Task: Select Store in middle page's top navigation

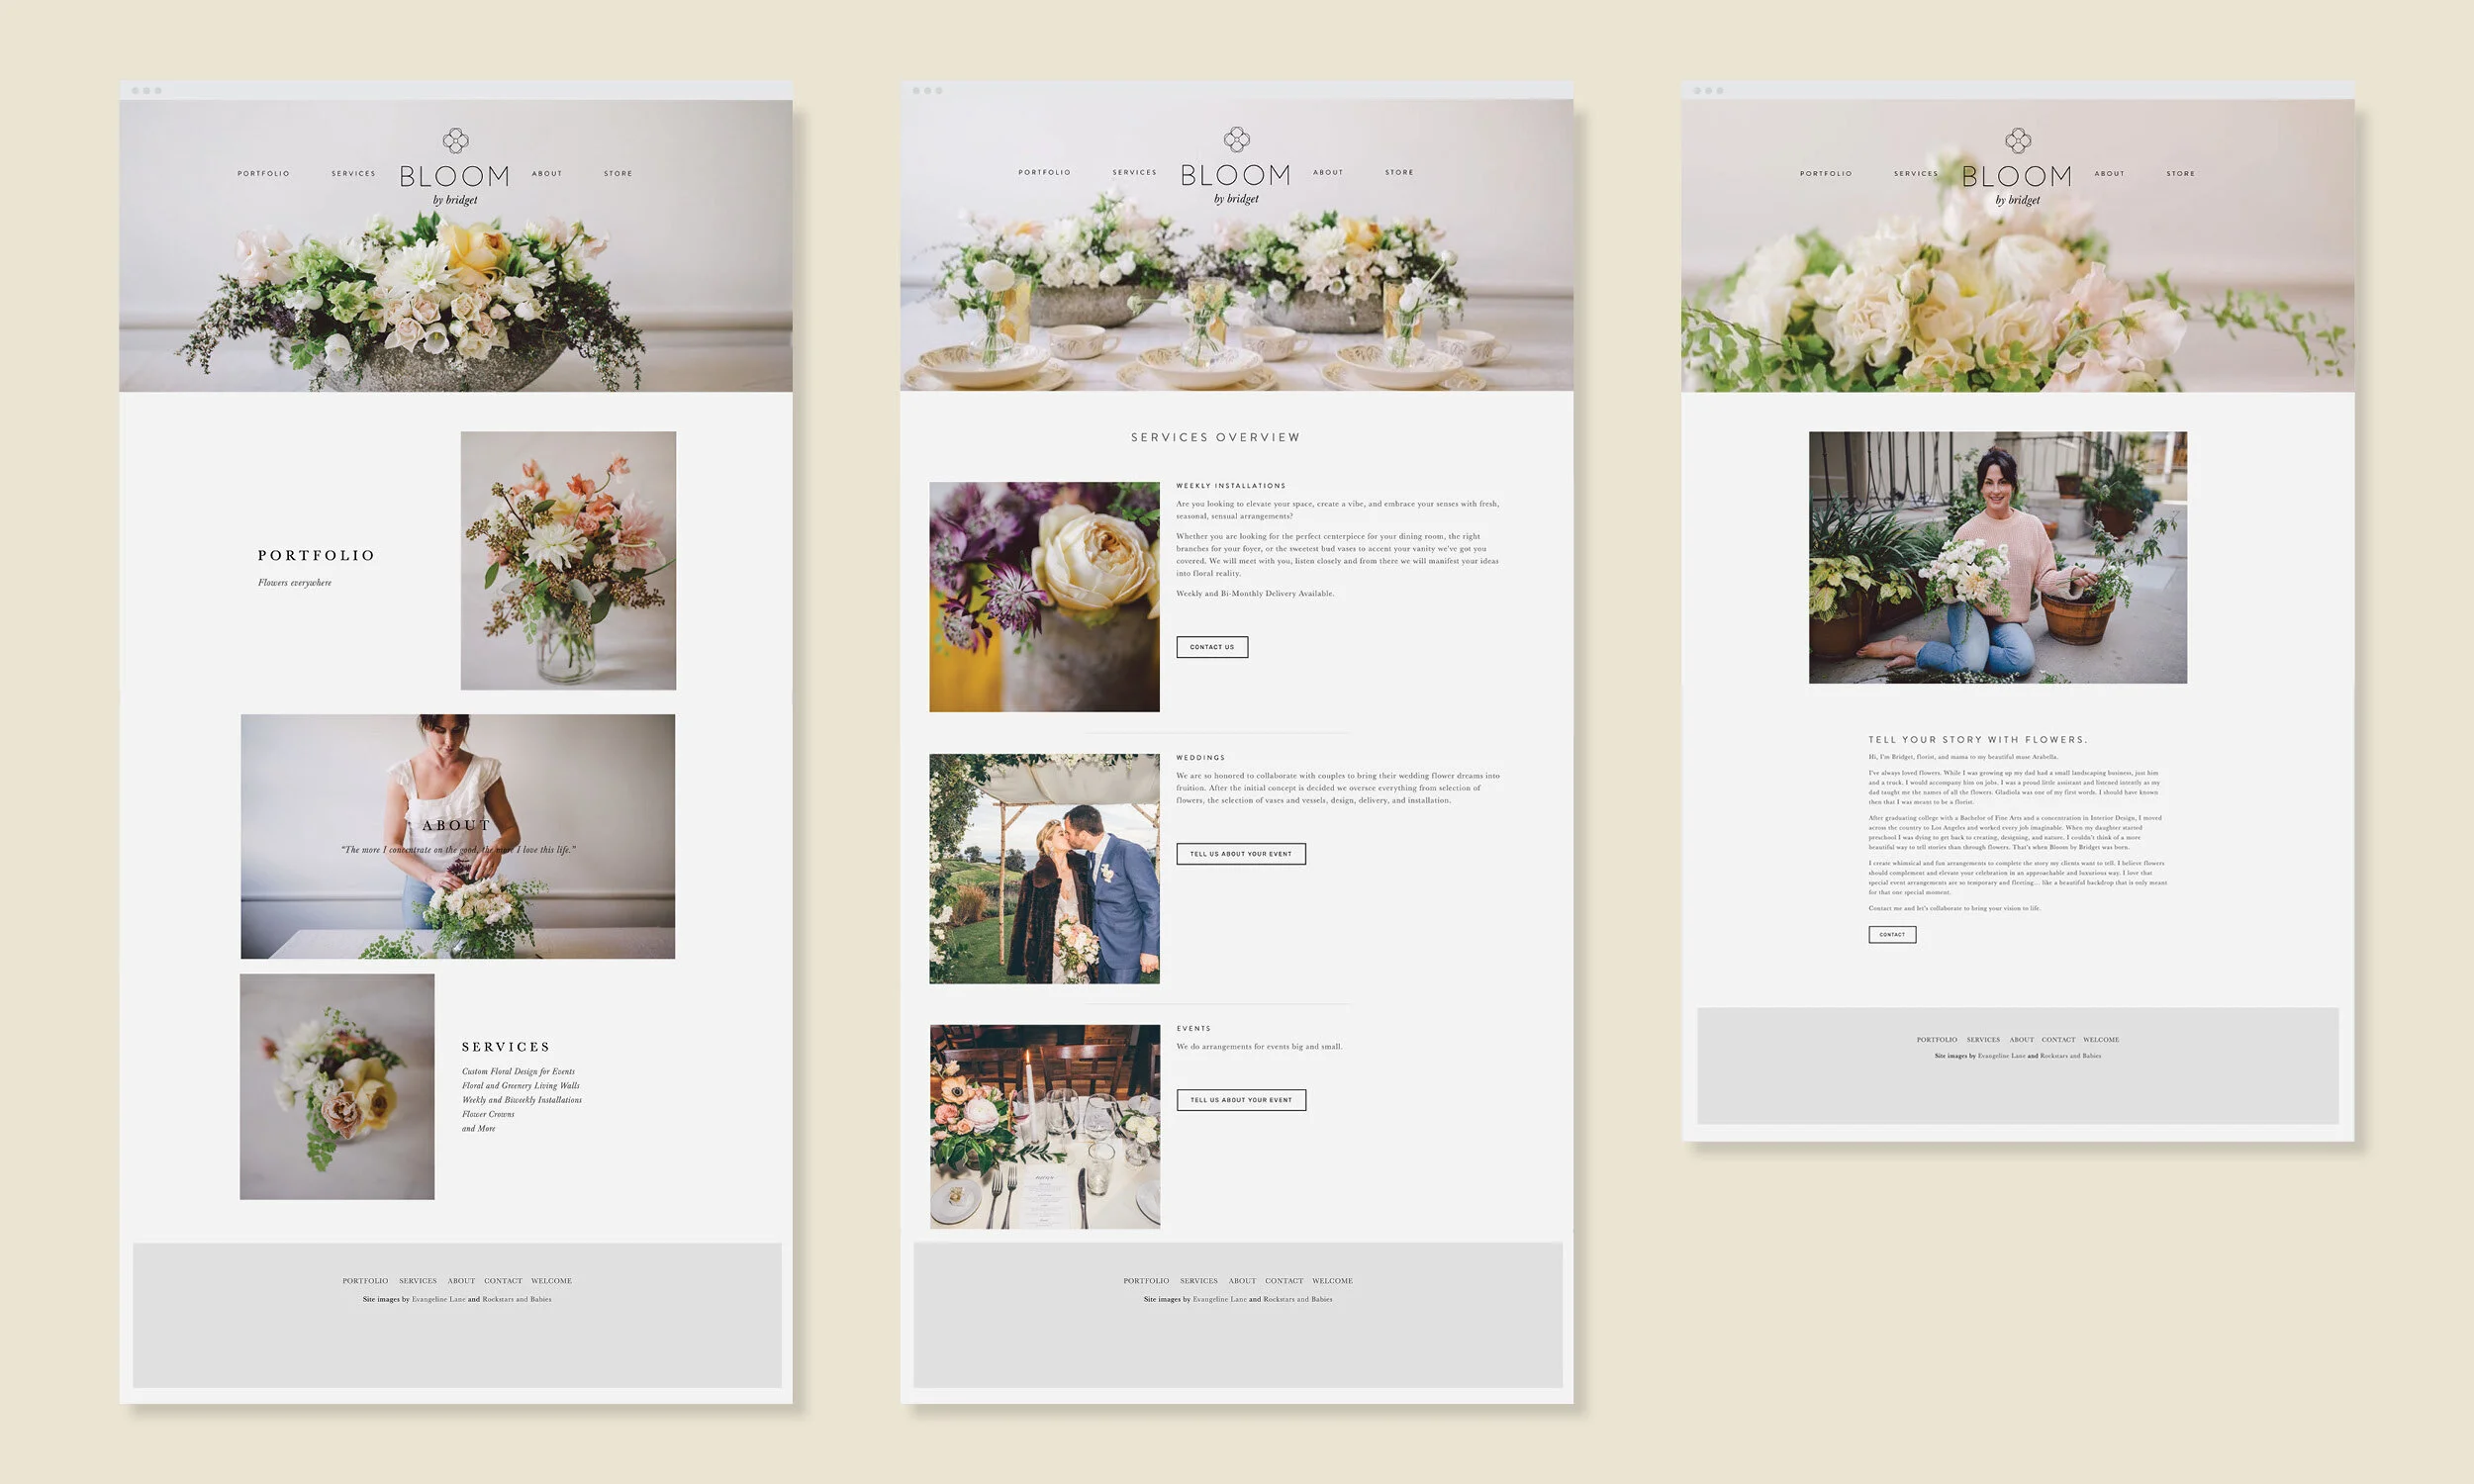Action: (x=1399, y=173)
